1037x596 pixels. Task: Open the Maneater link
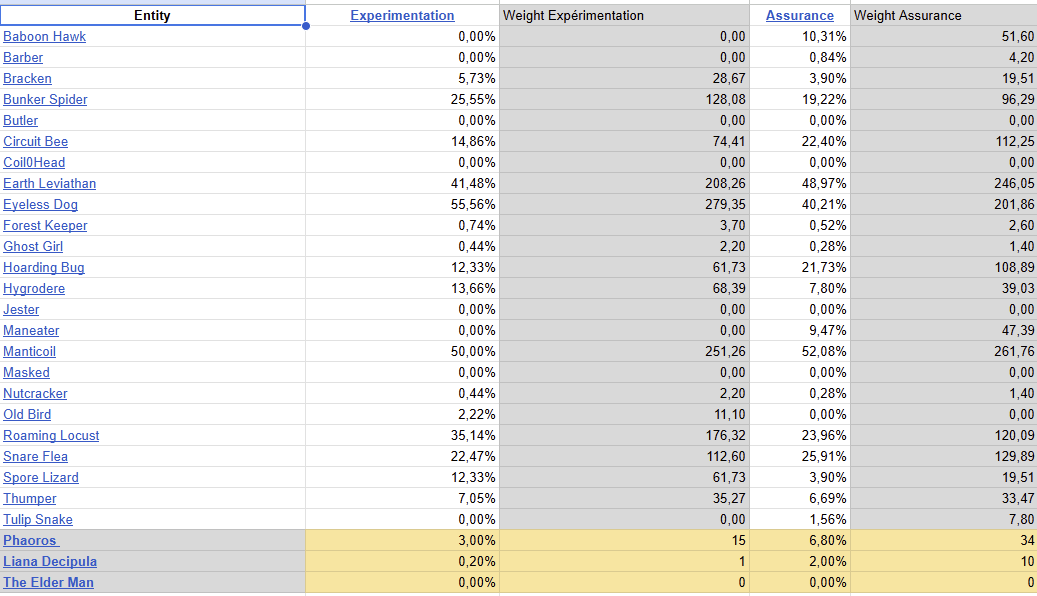click(x=31, y=331)
